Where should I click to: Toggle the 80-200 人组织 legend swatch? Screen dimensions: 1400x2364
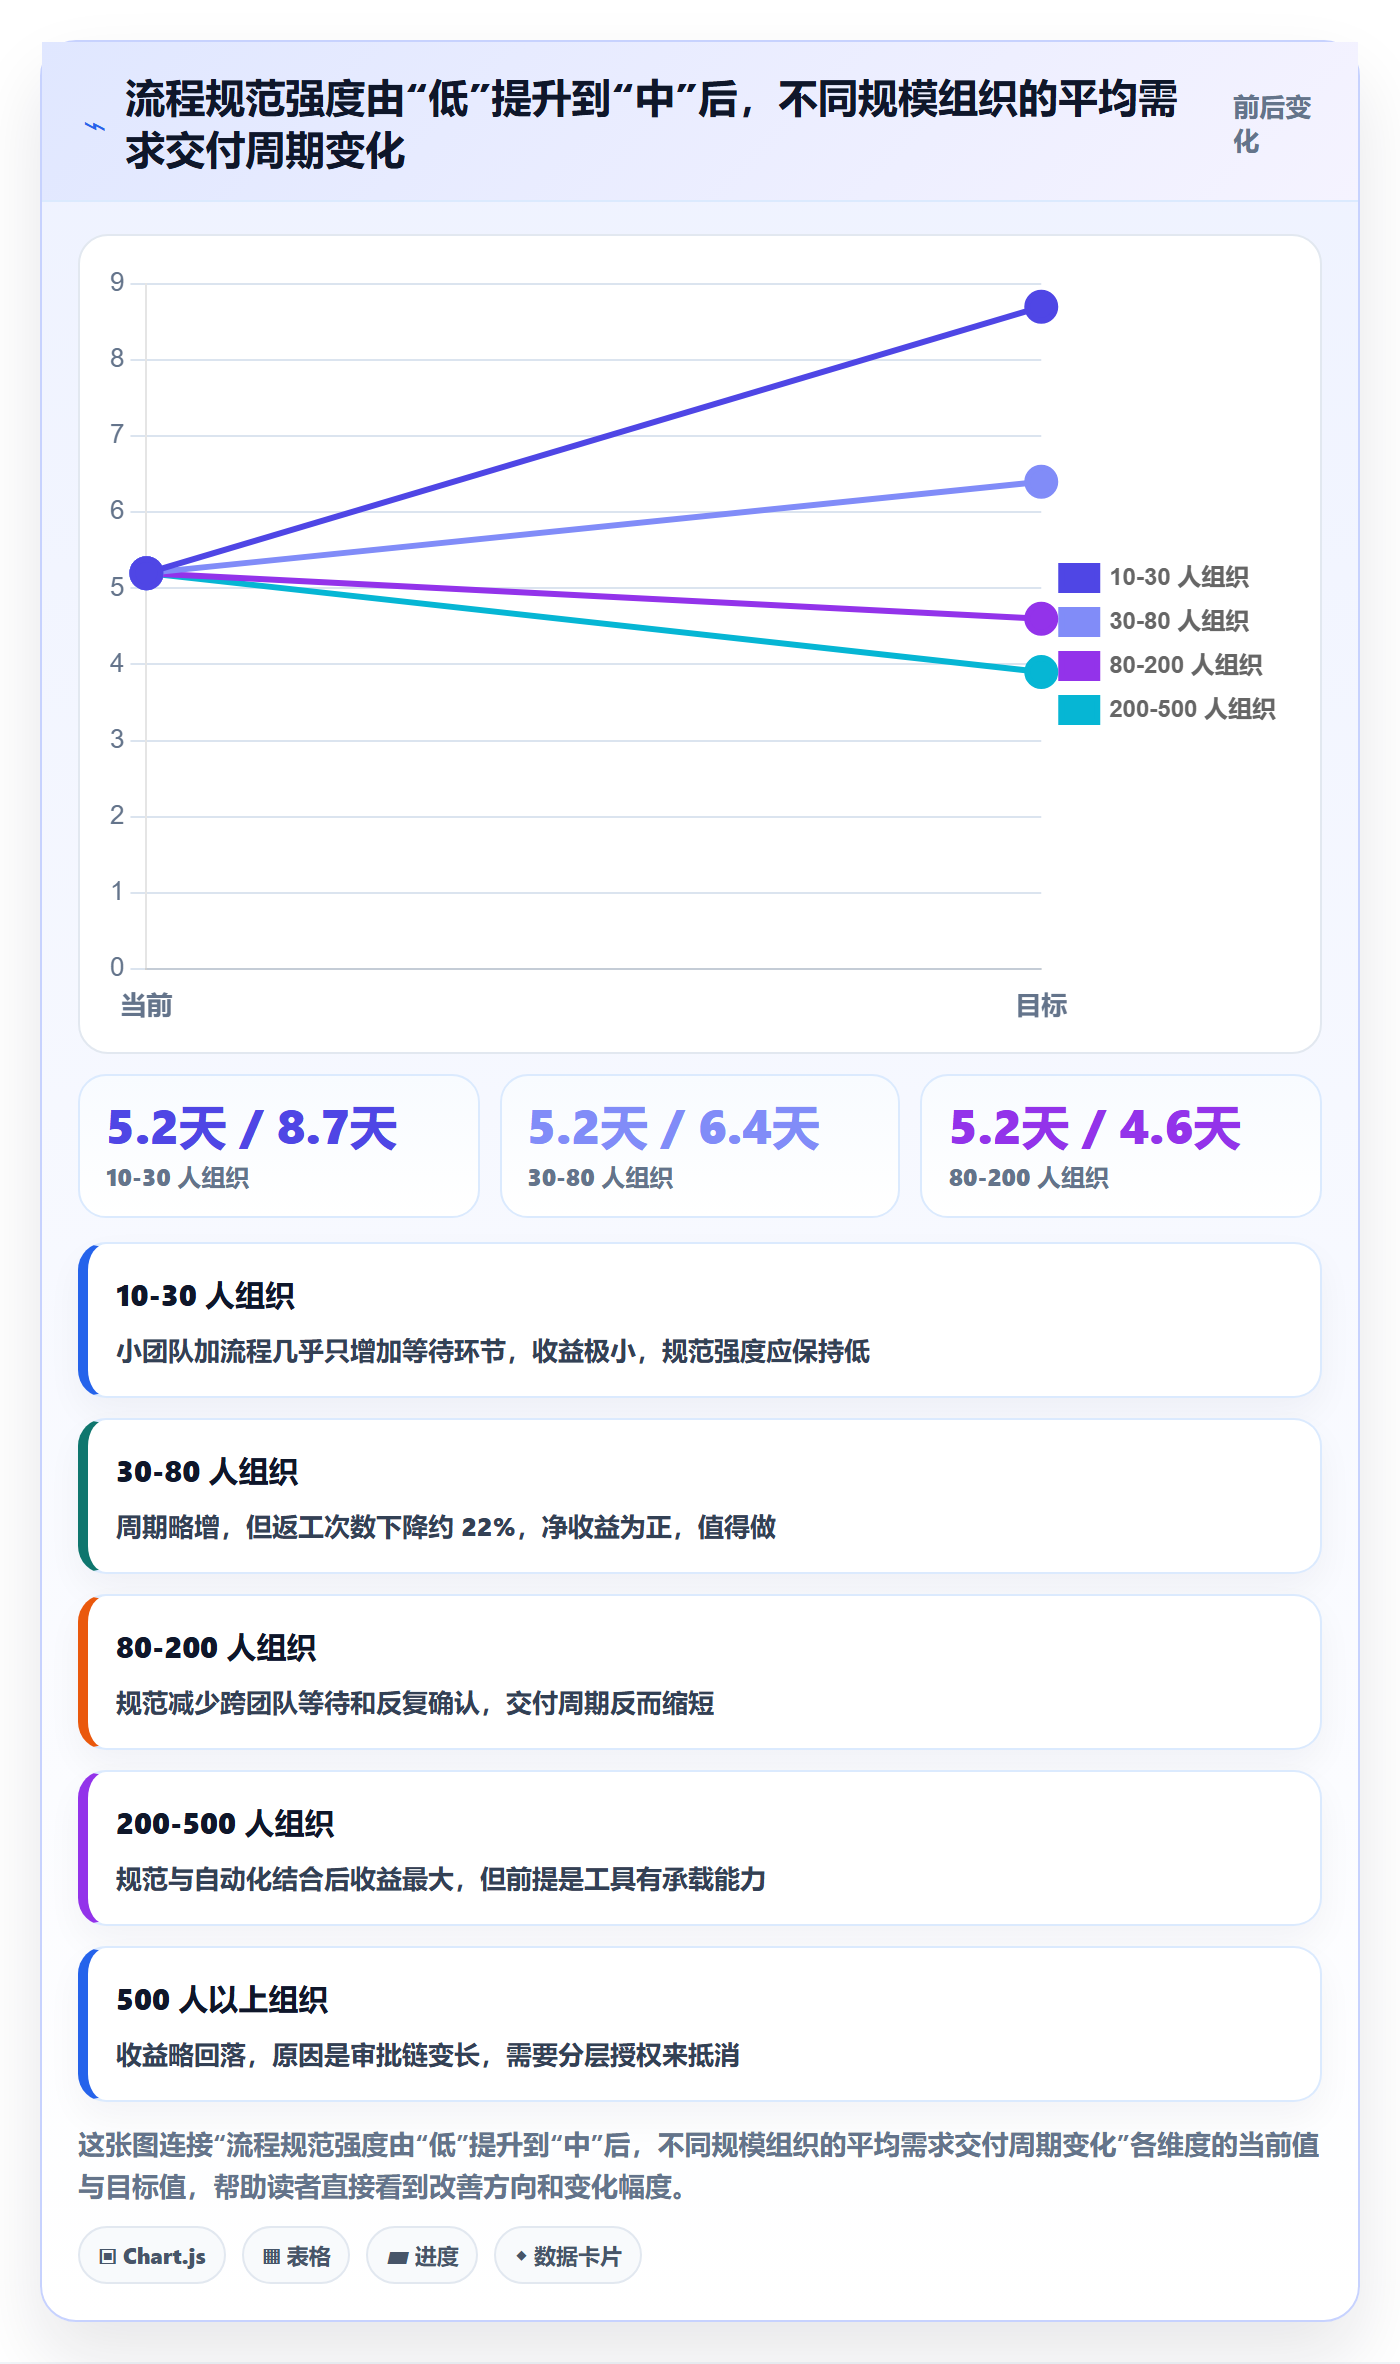1078,665
